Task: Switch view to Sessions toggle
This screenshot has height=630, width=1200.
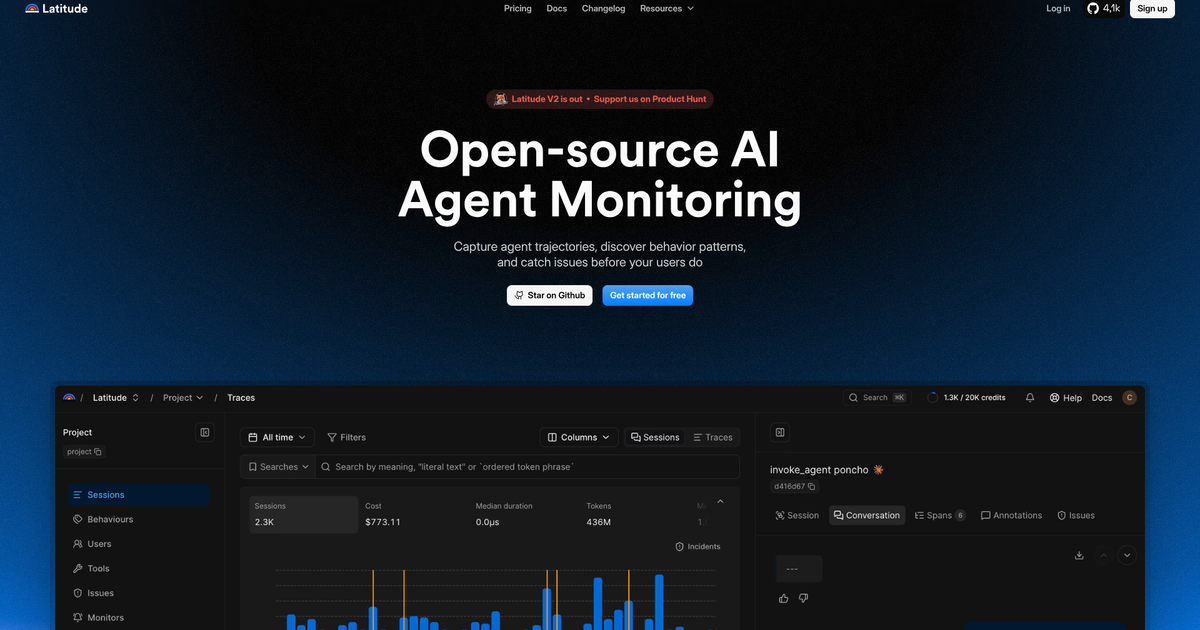Action: 655,437
